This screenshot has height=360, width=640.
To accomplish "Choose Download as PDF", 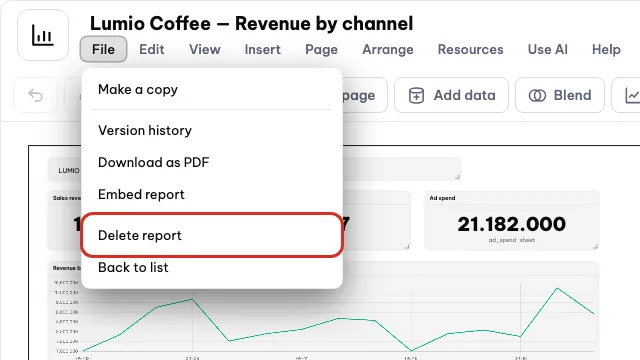I will (x=212, y=162).
